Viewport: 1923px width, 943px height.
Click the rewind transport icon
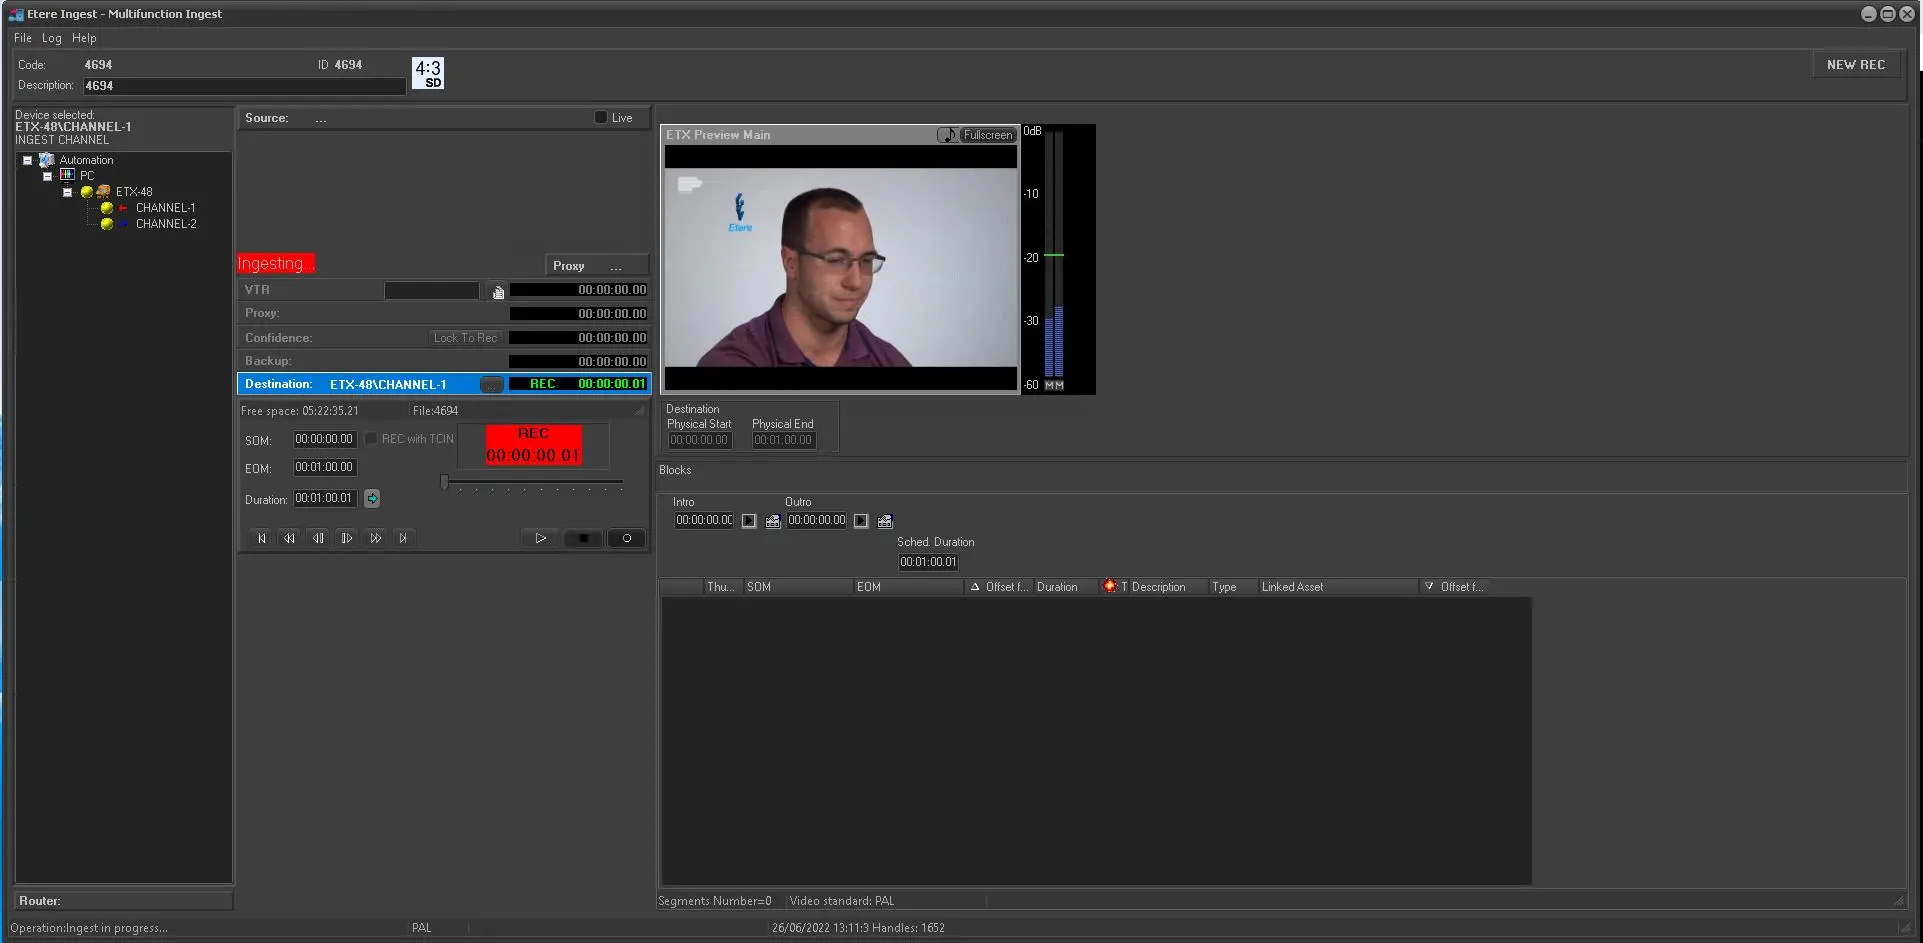coord(289,538)
